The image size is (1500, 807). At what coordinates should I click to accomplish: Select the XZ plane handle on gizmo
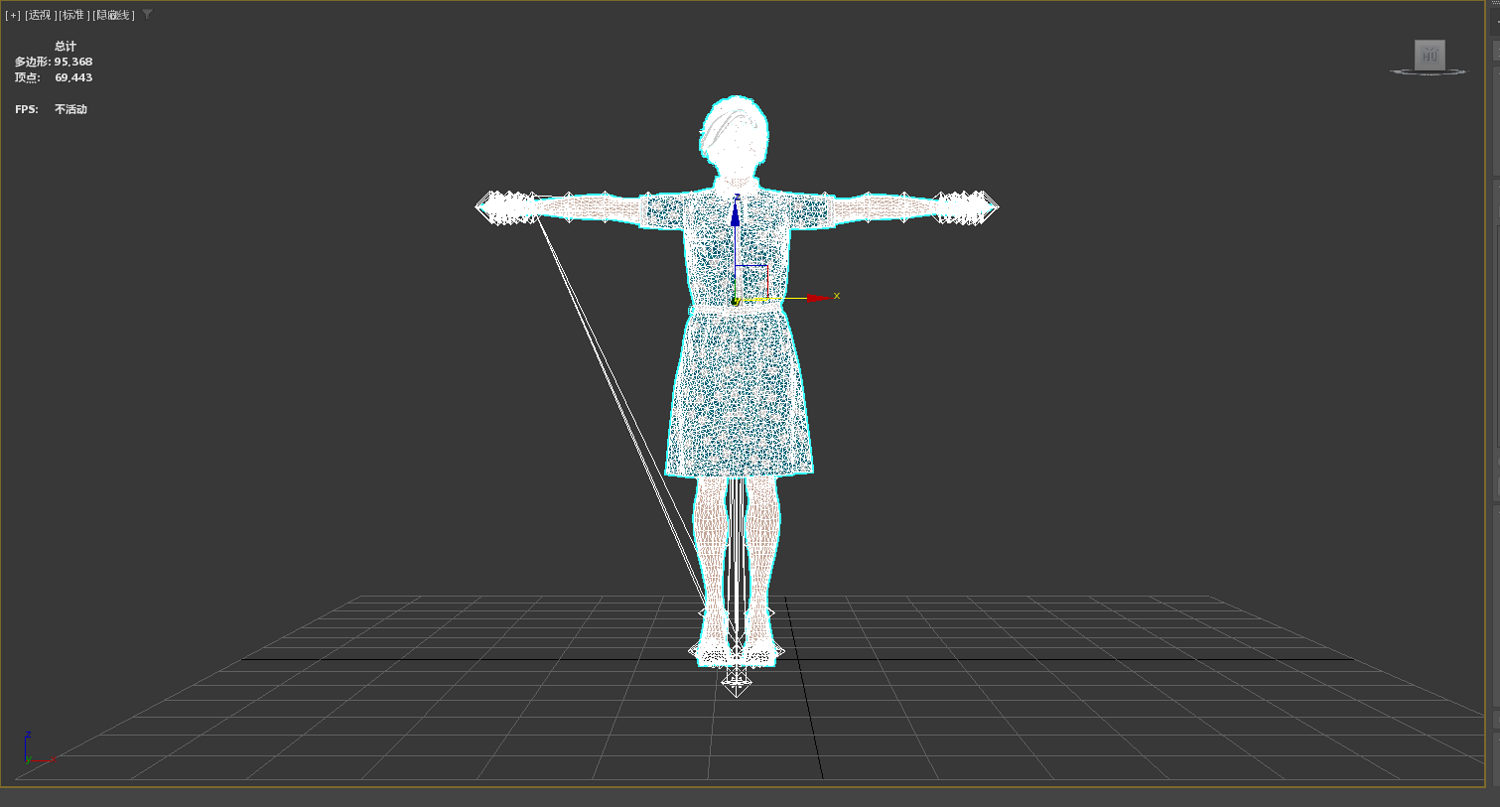click(752, 281)
